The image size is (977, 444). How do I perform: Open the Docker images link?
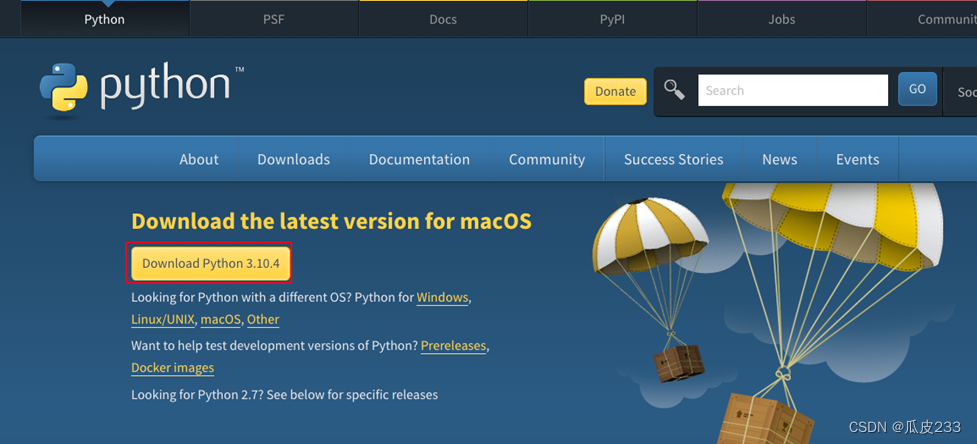point(173,368)
